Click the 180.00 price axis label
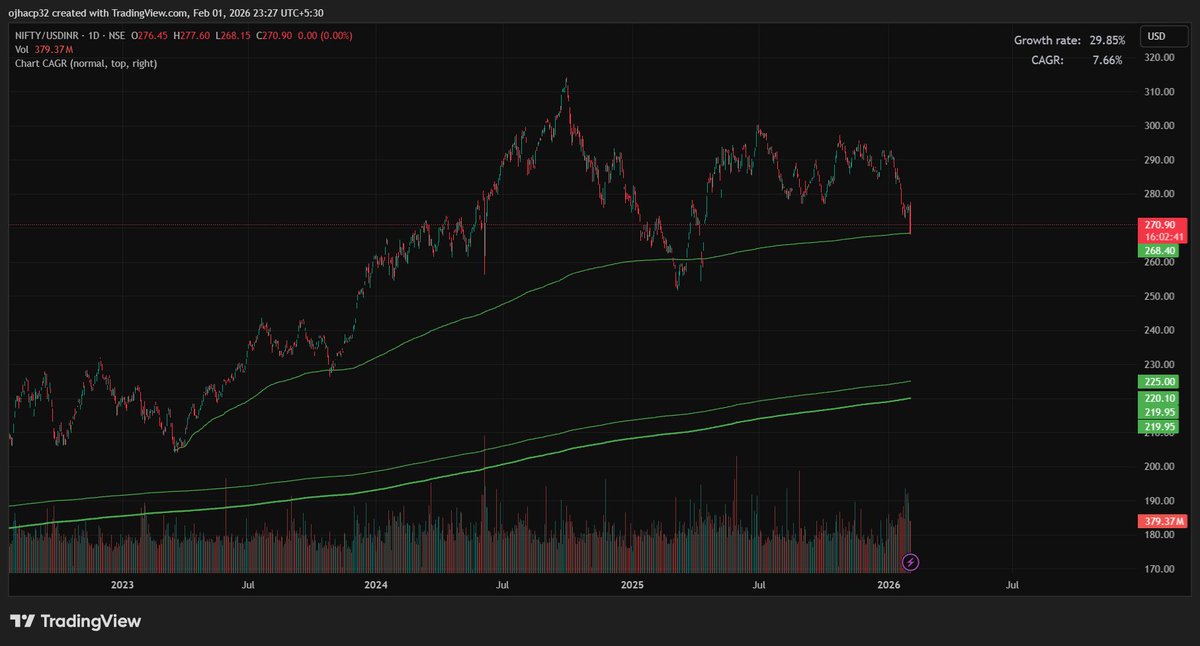Screen dimensions: 1200x646 click(x=1161, y=535)
